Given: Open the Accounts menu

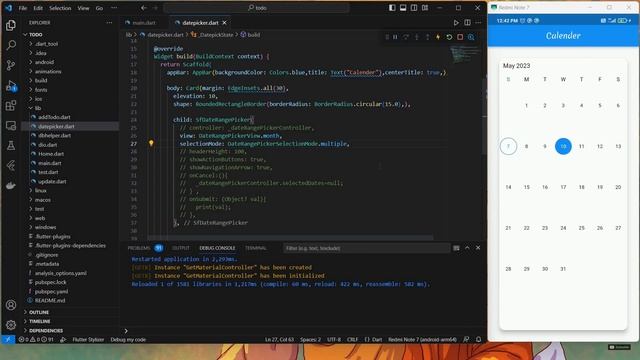Looking at the screenshot, I should [x=11, y=305].
